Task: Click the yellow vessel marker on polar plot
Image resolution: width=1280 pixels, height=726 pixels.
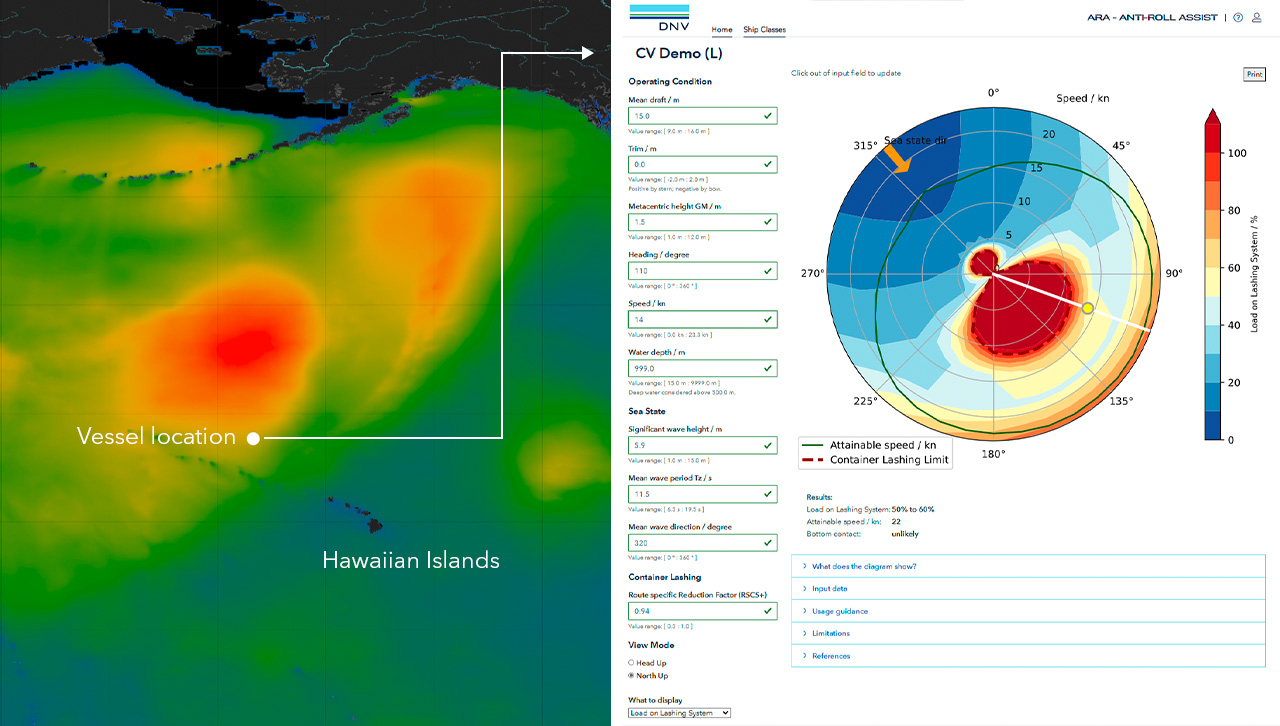Action: (1088, 308)
